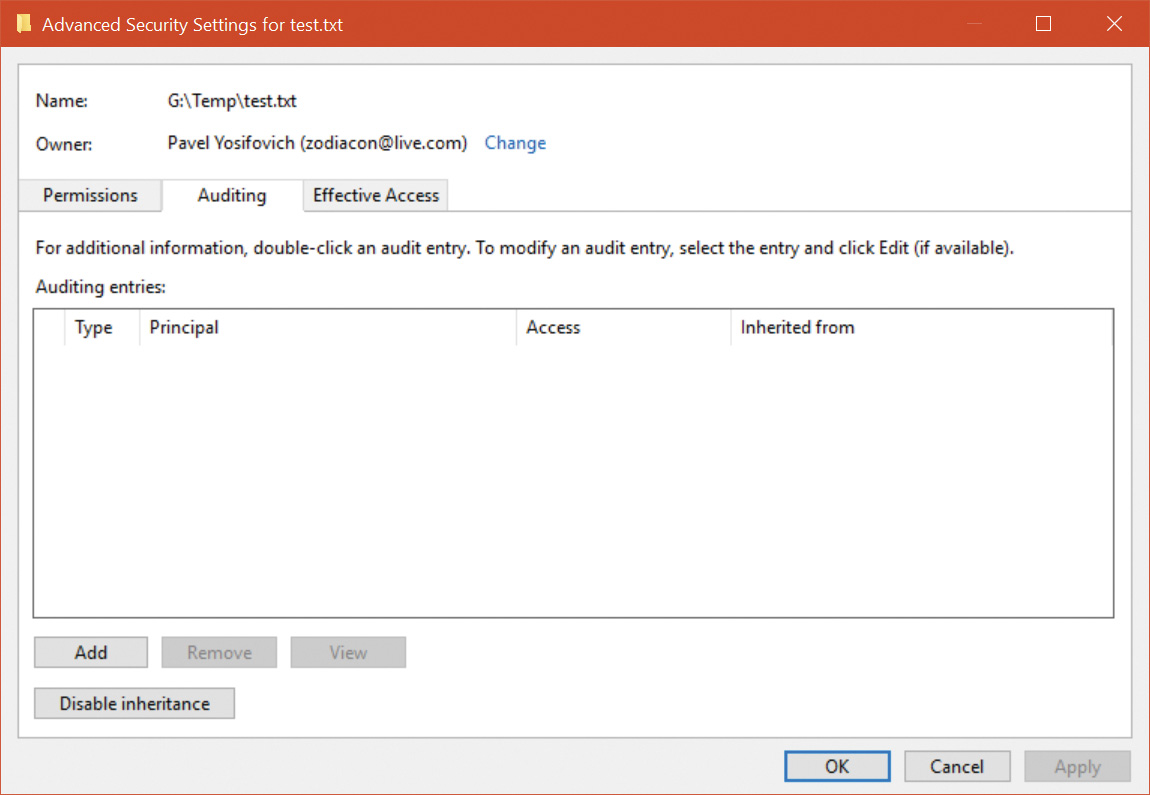The height and width of the screenshot is (795, 1150).
Task: Click the Remove button
Action: (219, 653)
